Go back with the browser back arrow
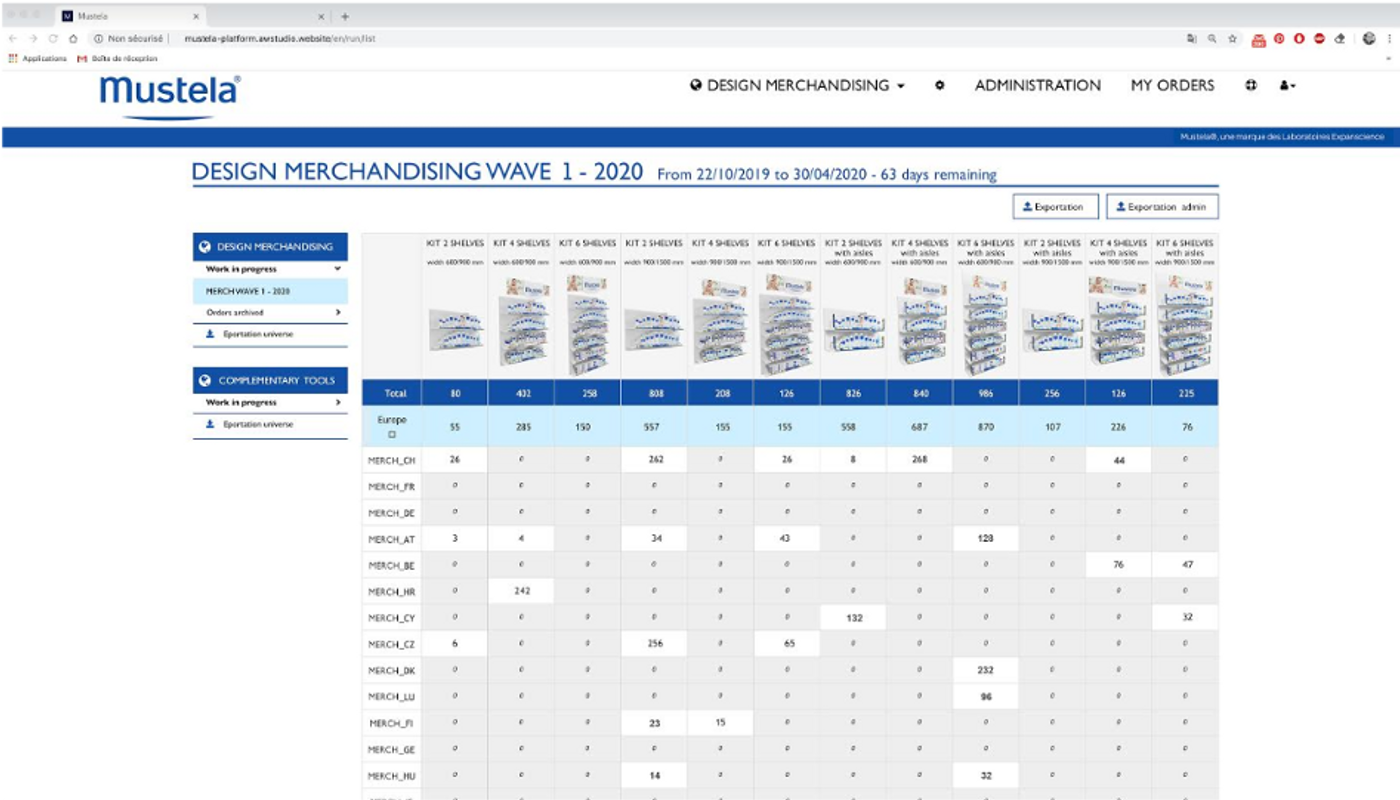Viewport: 1400px width, 800px height. click(13, 38)
